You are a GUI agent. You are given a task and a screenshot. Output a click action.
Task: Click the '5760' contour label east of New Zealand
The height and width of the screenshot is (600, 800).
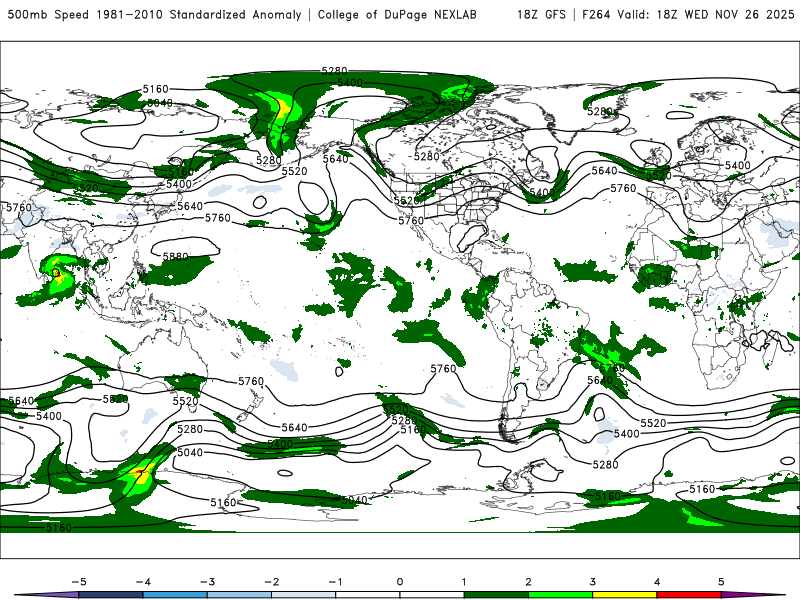(251, 382)
